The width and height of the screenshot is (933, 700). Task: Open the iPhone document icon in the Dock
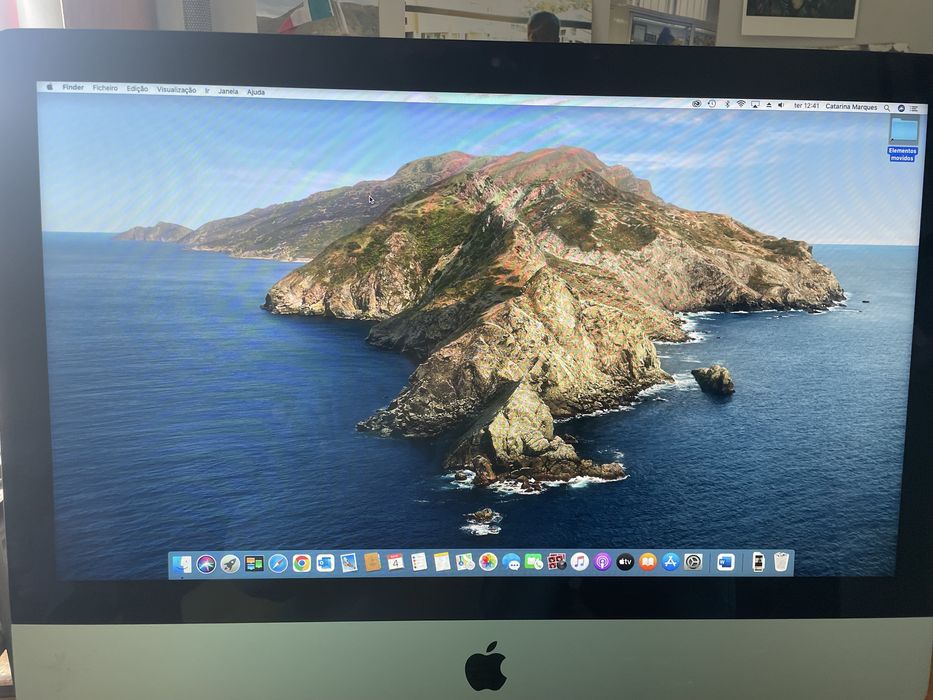click(758, 562)
